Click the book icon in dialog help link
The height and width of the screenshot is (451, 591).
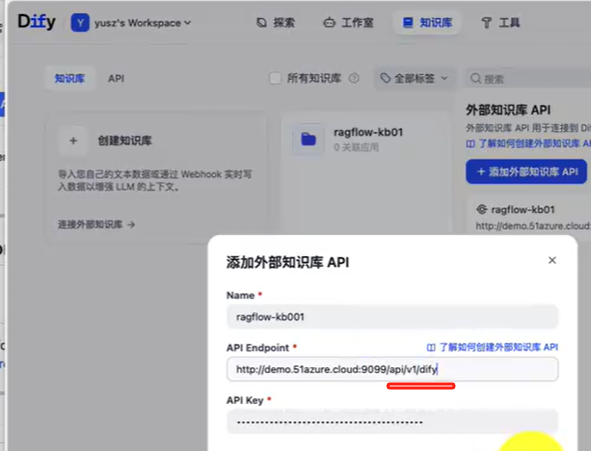[431, 347]
